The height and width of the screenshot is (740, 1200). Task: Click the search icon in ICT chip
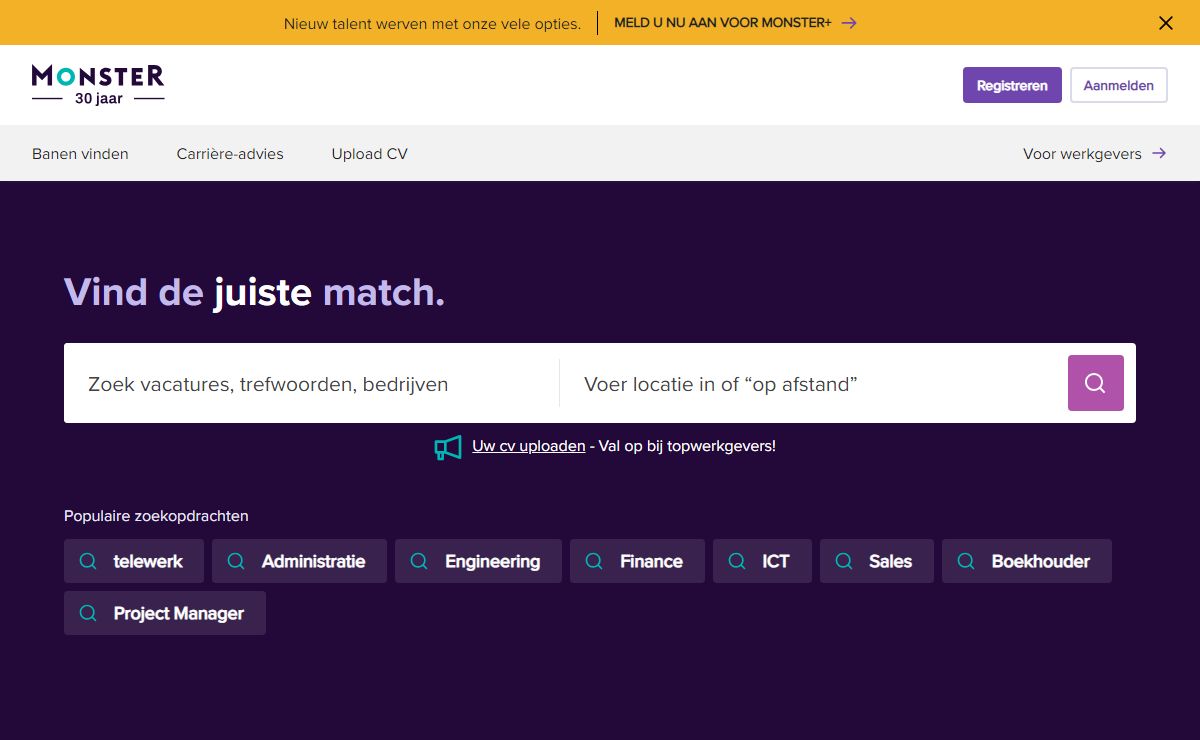click(737, 561)
